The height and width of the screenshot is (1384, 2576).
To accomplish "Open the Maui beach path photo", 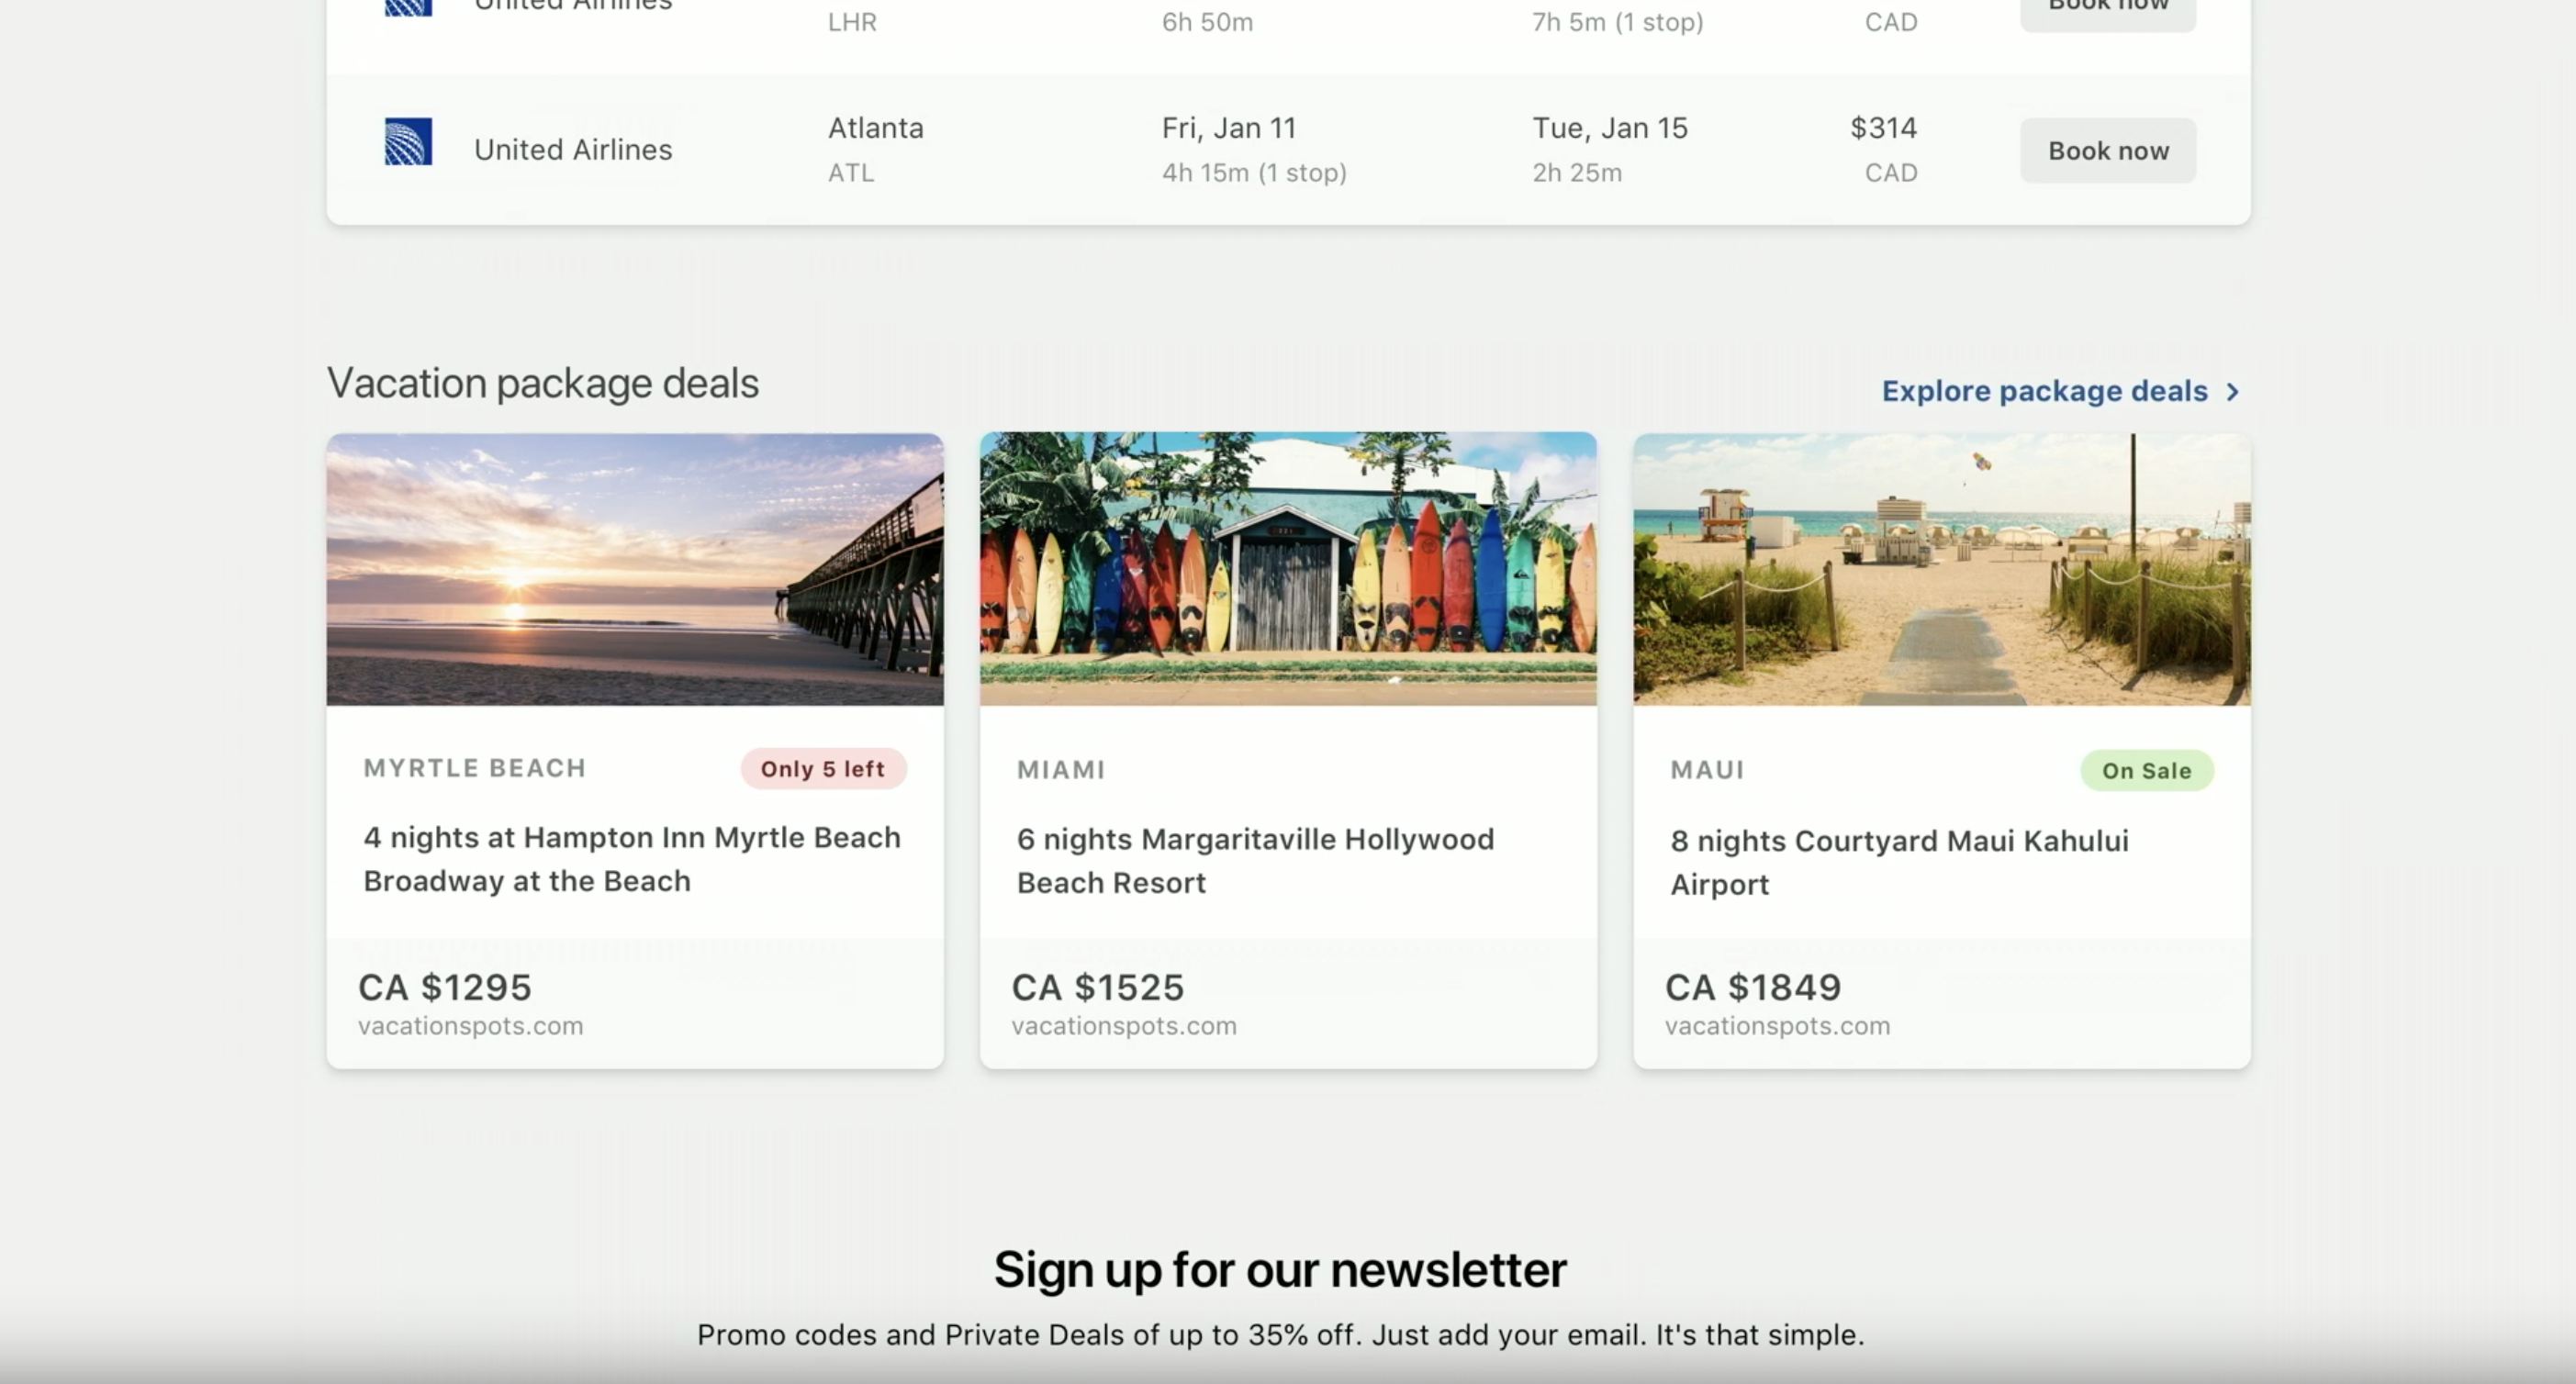I will point(1941,569).
